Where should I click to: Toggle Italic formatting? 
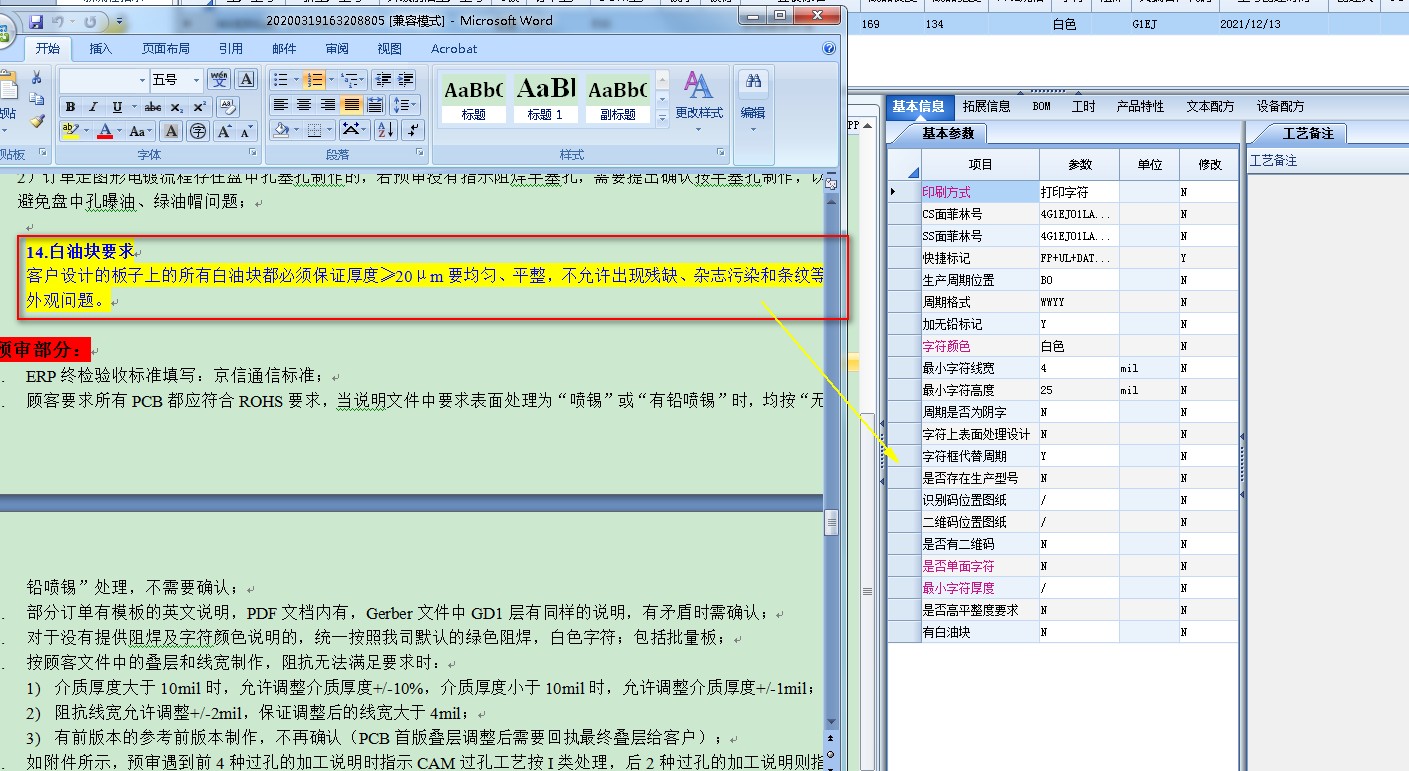[93, 107]
